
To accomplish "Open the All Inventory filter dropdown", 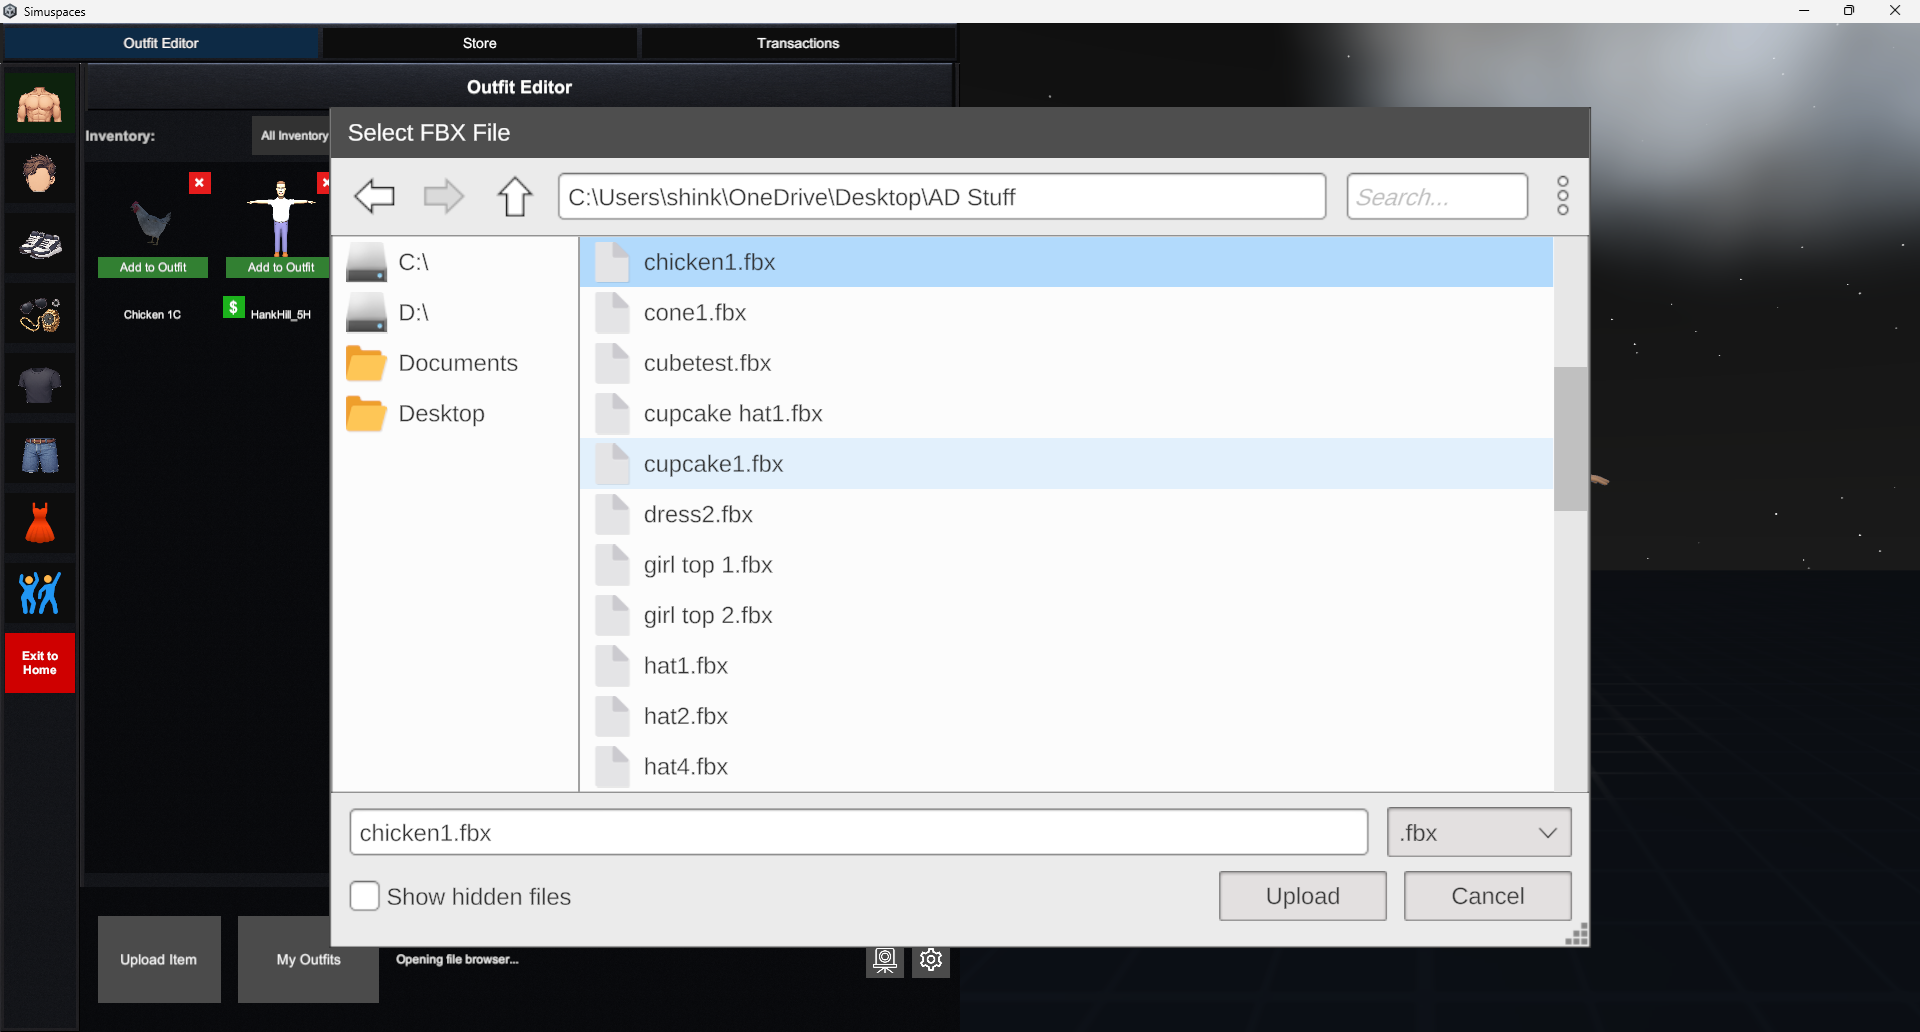I will tap(291, 135).
